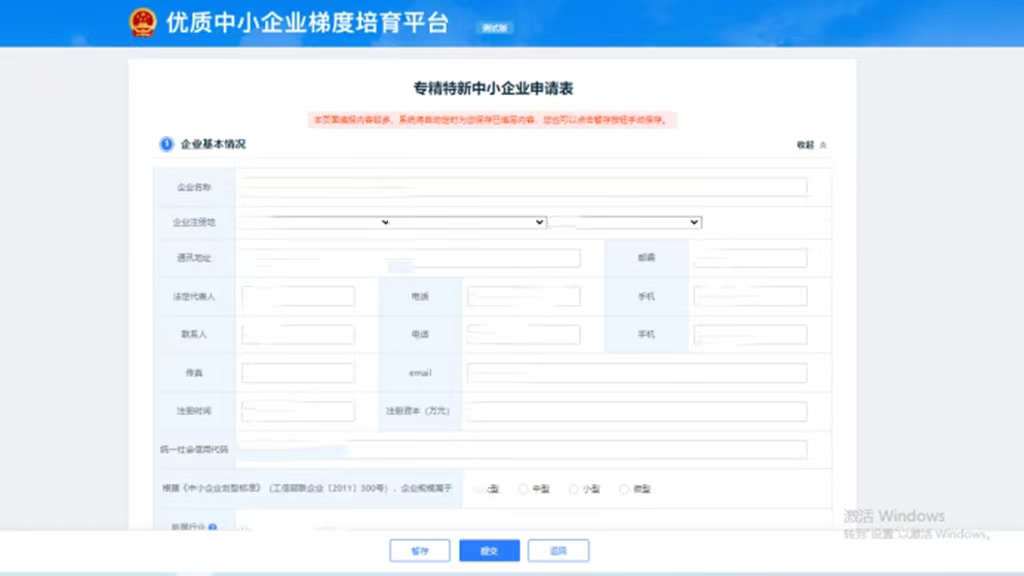
Task: Focus the 企业名称 input field
Action: tap(522, 187)
